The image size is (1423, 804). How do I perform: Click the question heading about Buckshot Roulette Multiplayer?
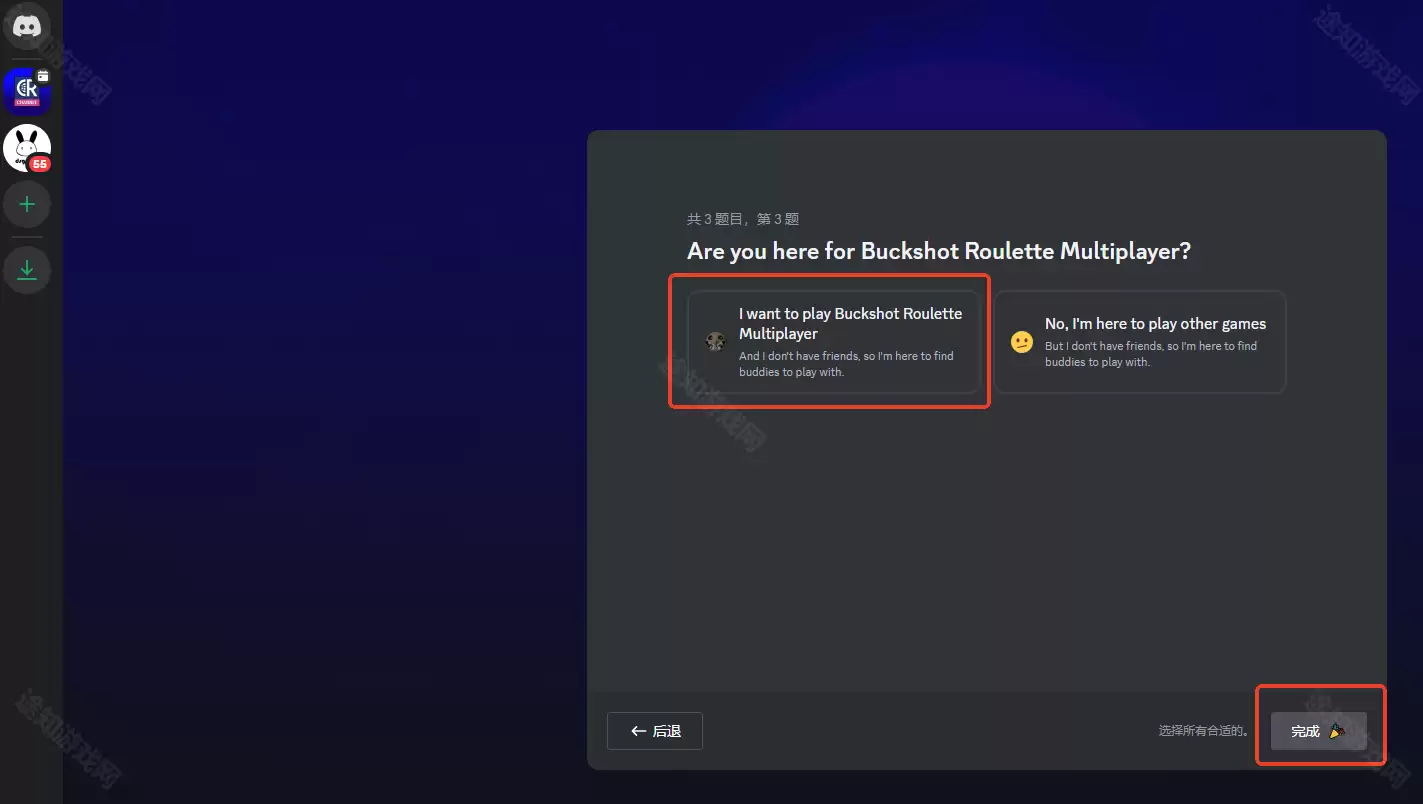pyautogui.click(x=939, y=251)
